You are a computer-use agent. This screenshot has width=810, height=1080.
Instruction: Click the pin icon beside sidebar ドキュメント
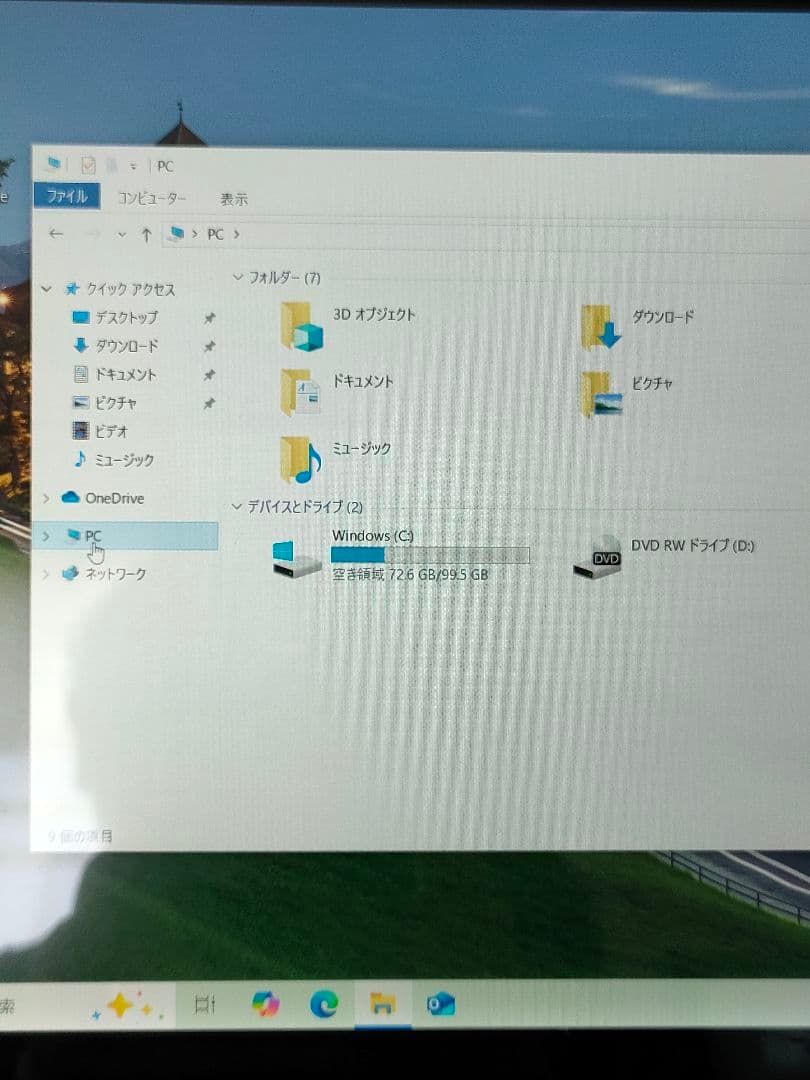pyautogui.click(x=209, y=375)
